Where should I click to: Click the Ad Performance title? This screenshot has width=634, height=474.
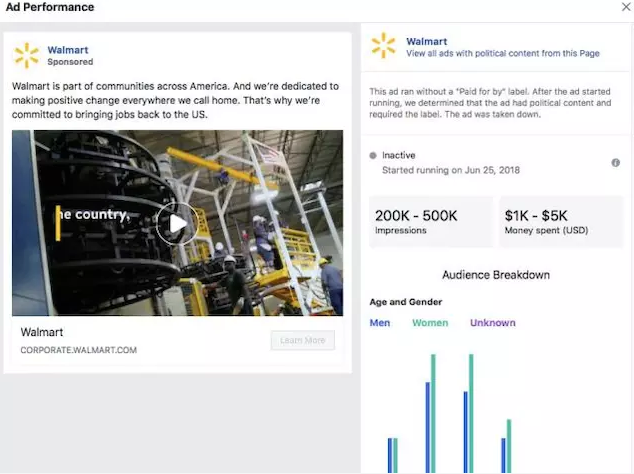click(50, 7)
